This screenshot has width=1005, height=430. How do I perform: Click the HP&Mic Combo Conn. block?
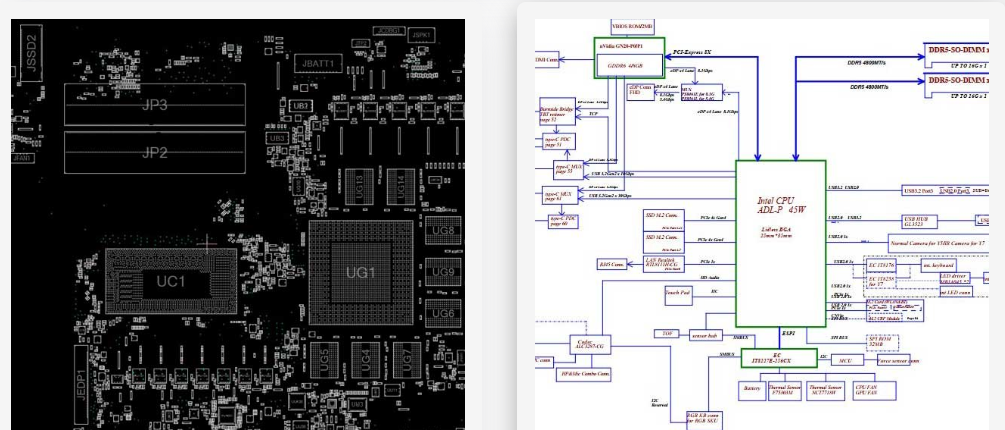pyautogui.click(x=583, y=375)
